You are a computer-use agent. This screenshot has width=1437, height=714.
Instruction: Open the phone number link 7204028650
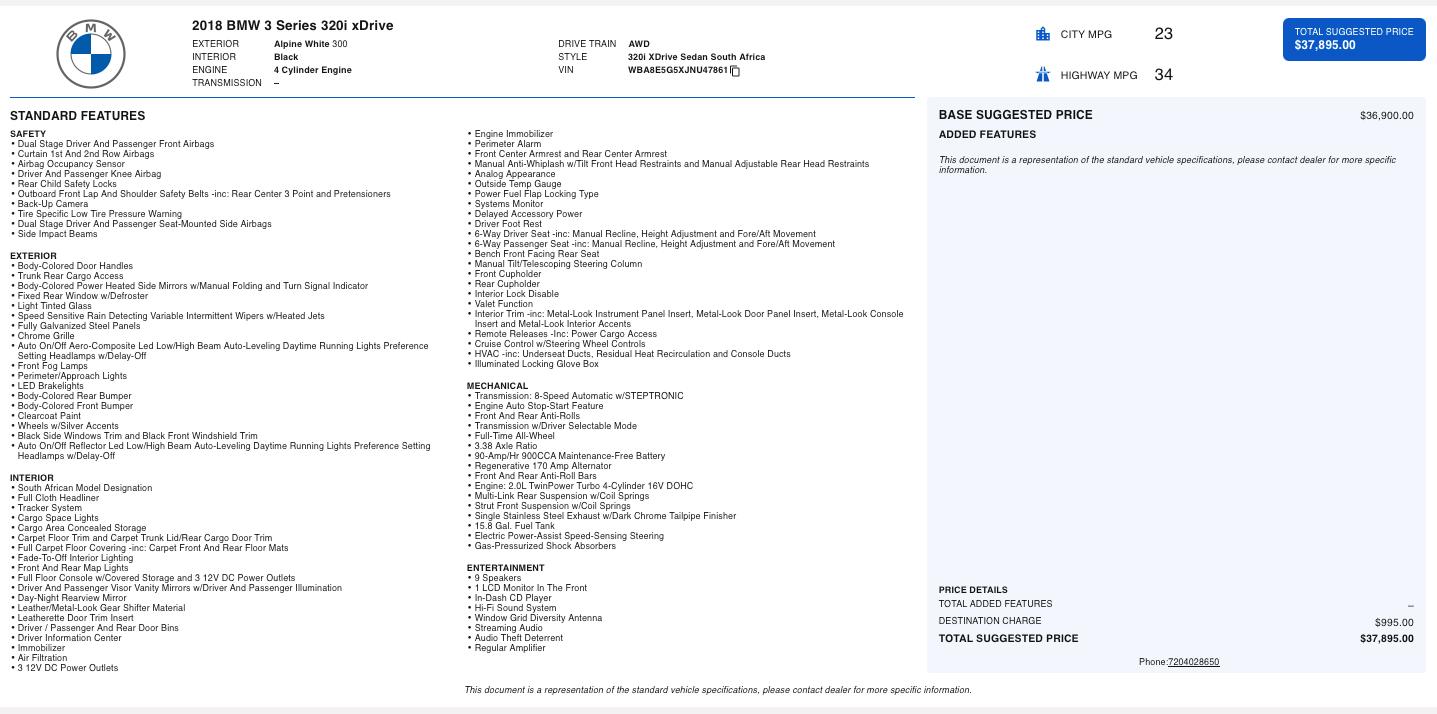pos(1193,662)
